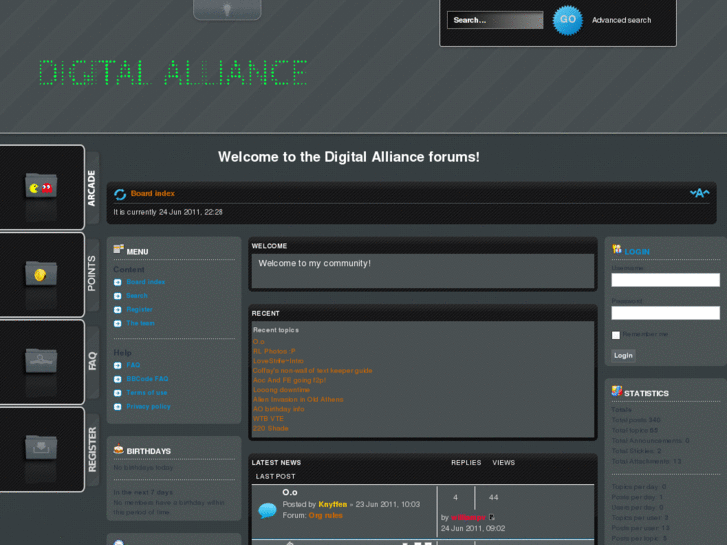Click the blue GO search button

tap(567, 20)
